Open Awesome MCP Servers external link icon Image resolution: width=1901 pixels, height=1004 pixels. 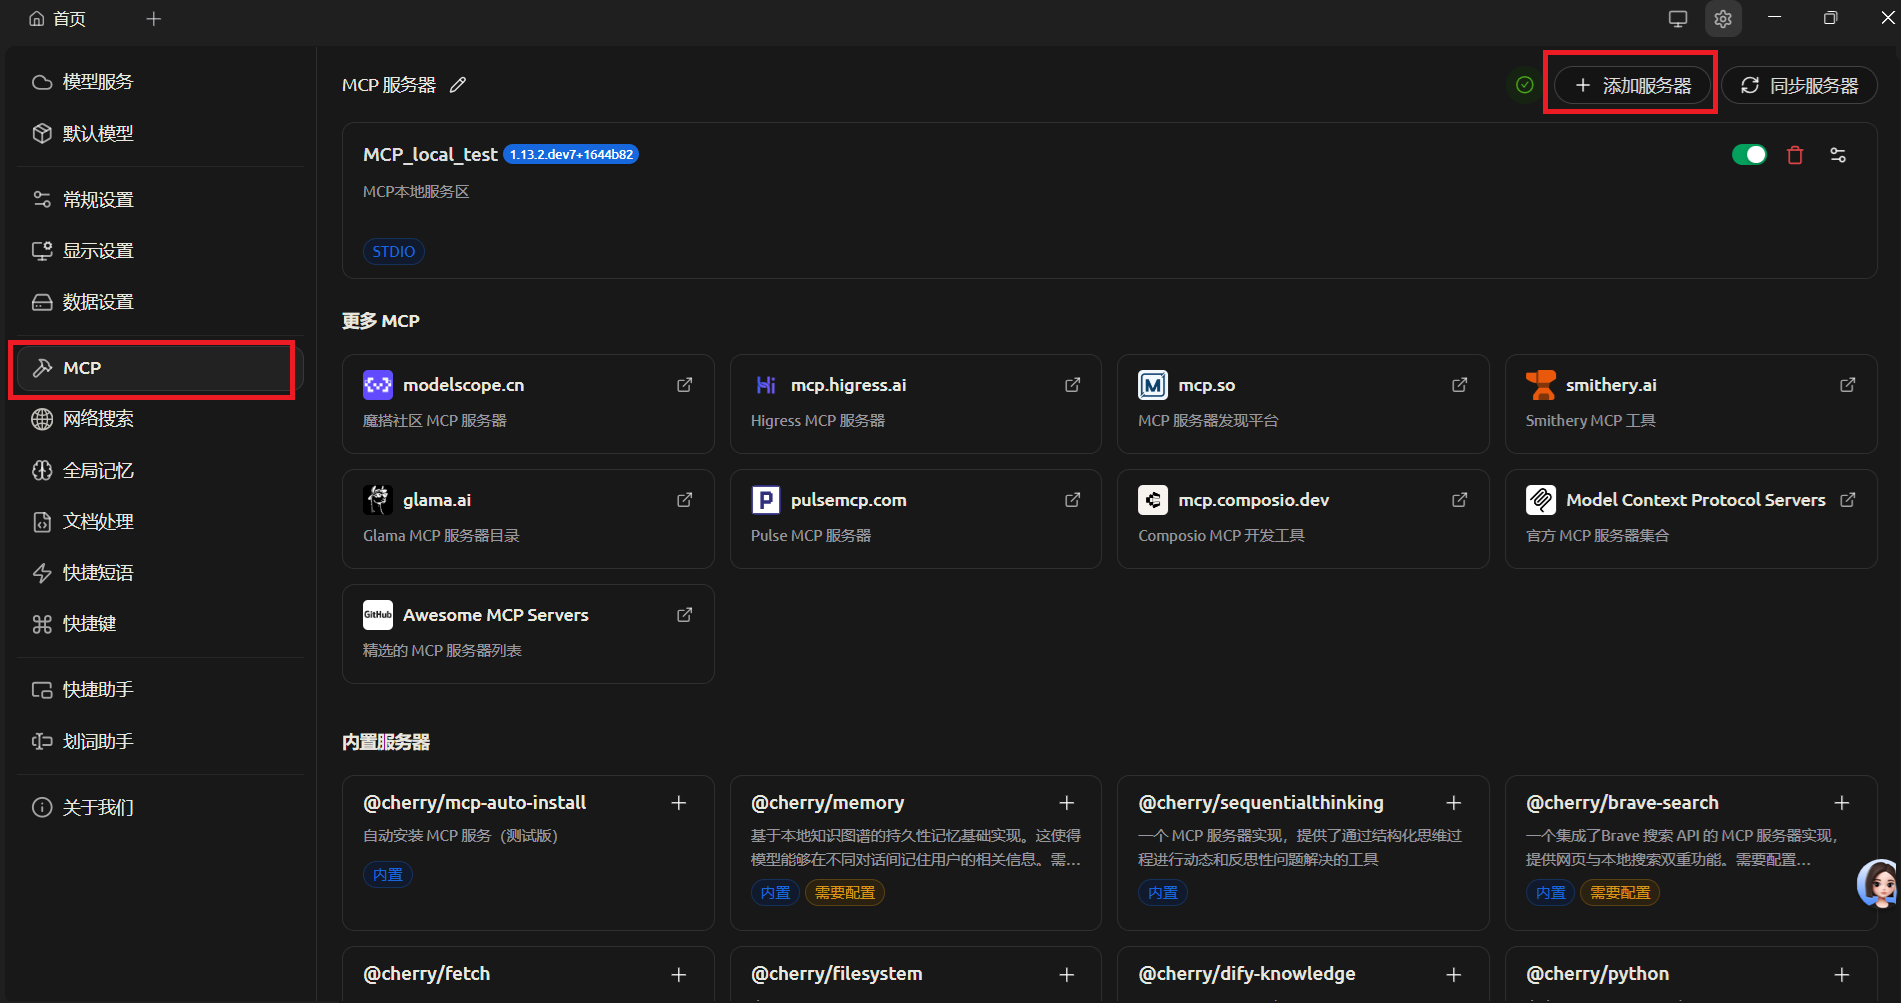pyautogui.click(x=685, y=615)
